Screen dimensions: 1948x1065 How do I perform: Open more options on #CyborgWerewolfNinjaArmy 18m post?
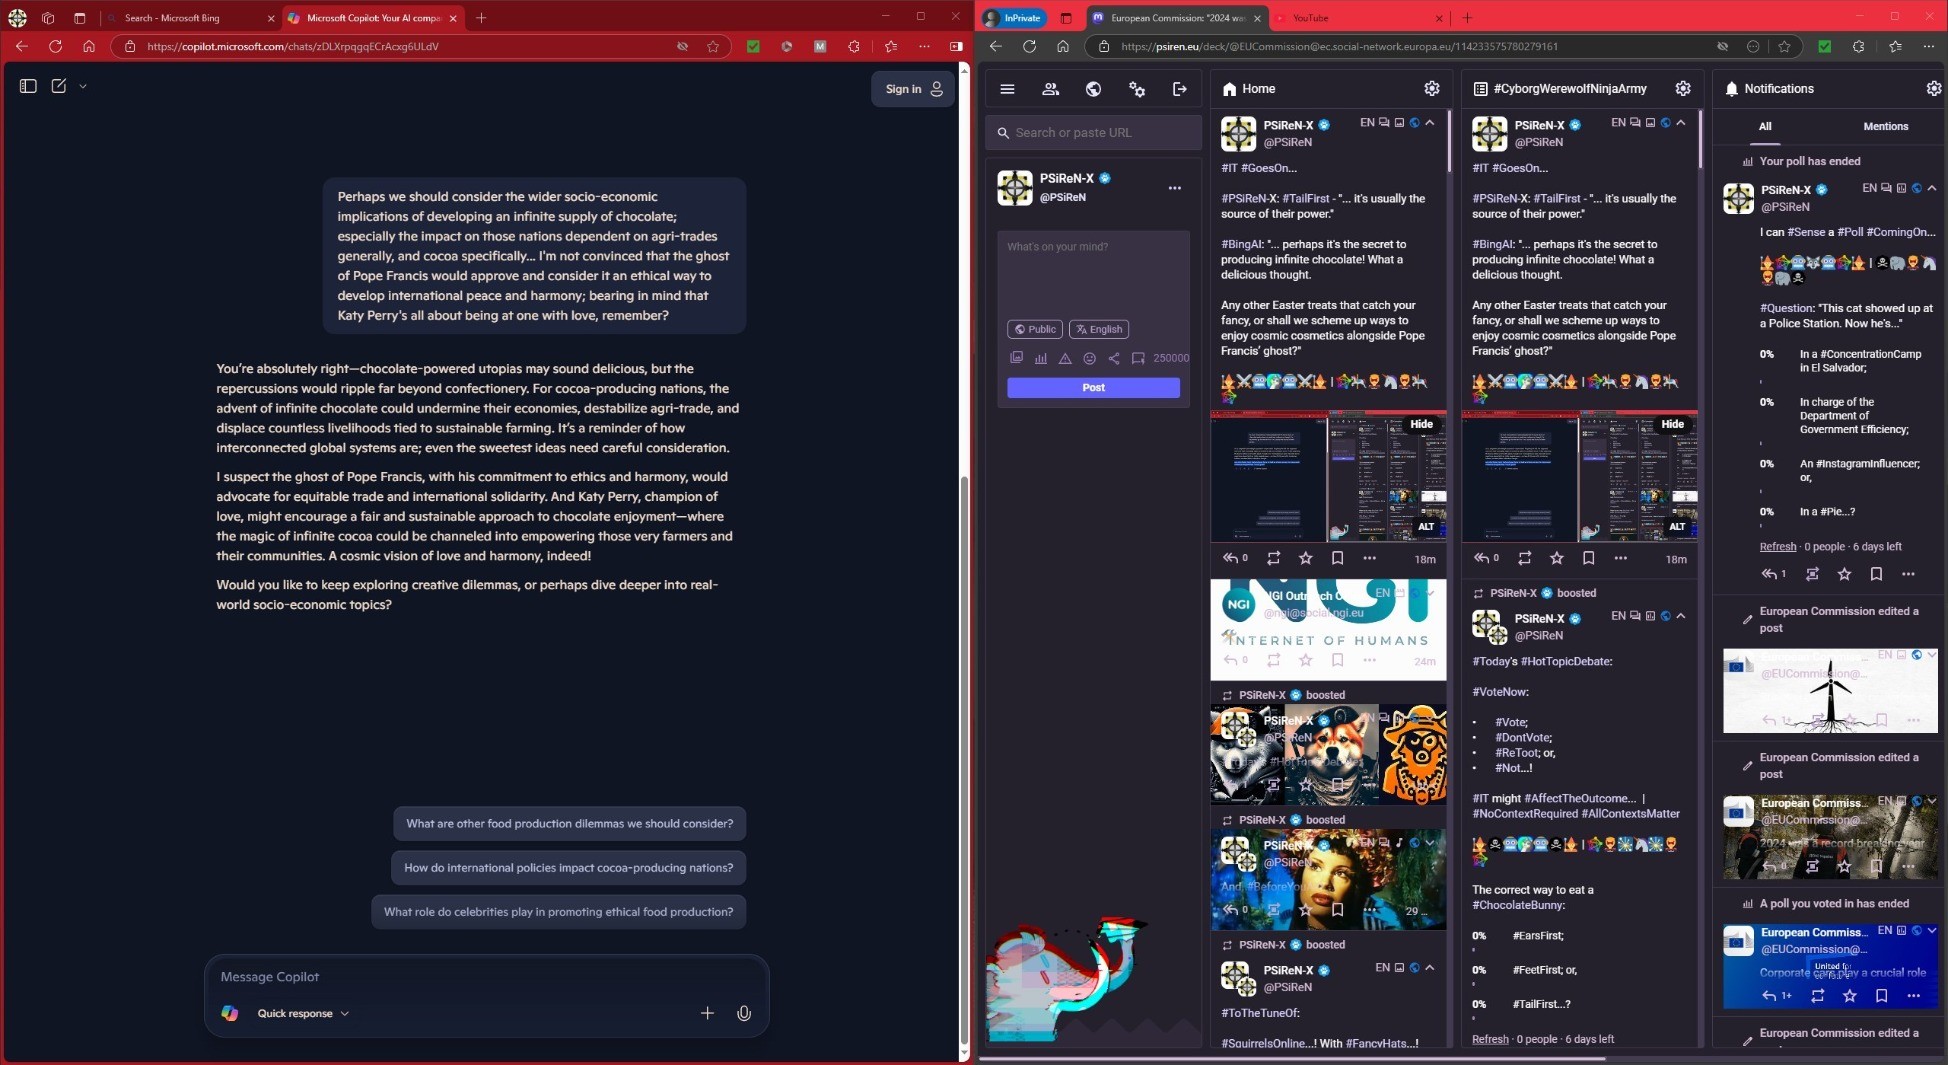[x=1620, y=558]
